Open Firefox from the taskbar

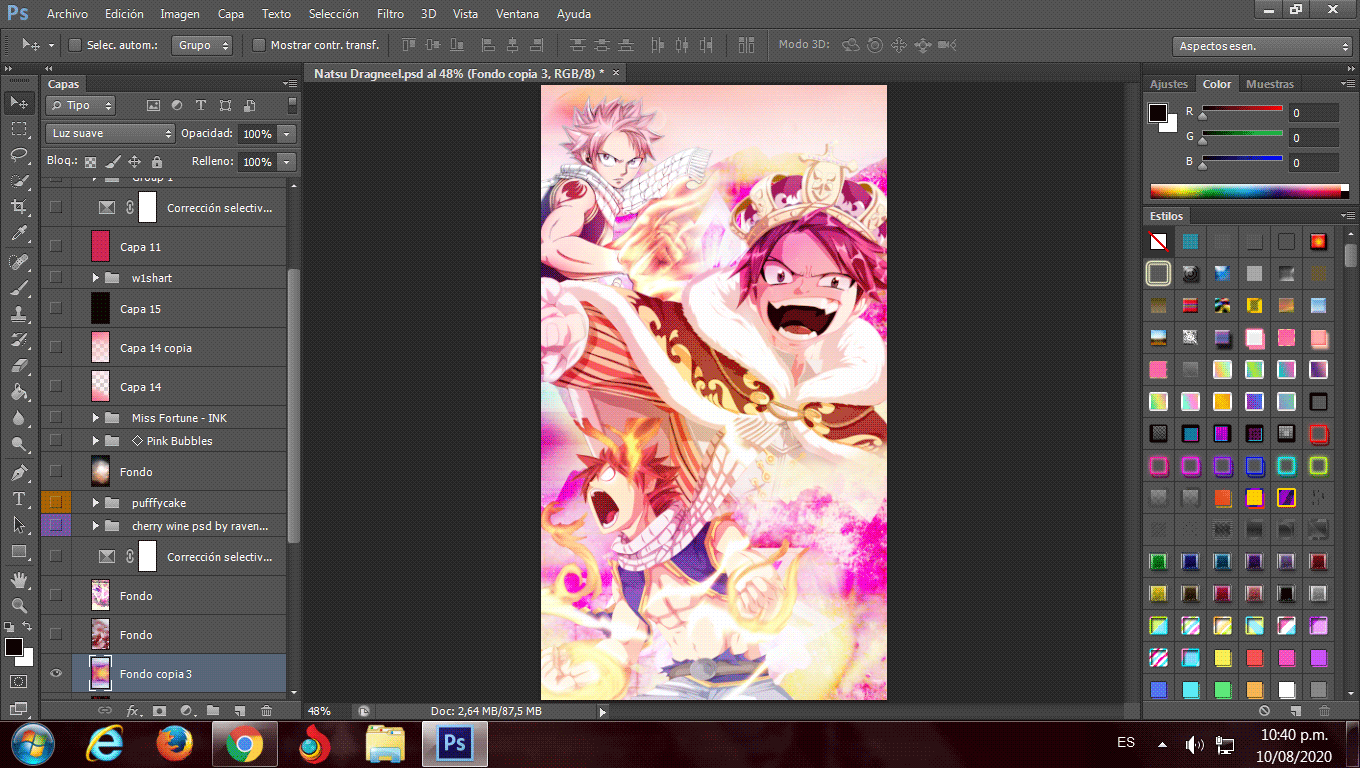pyautogui.click(x=174, y=745)
